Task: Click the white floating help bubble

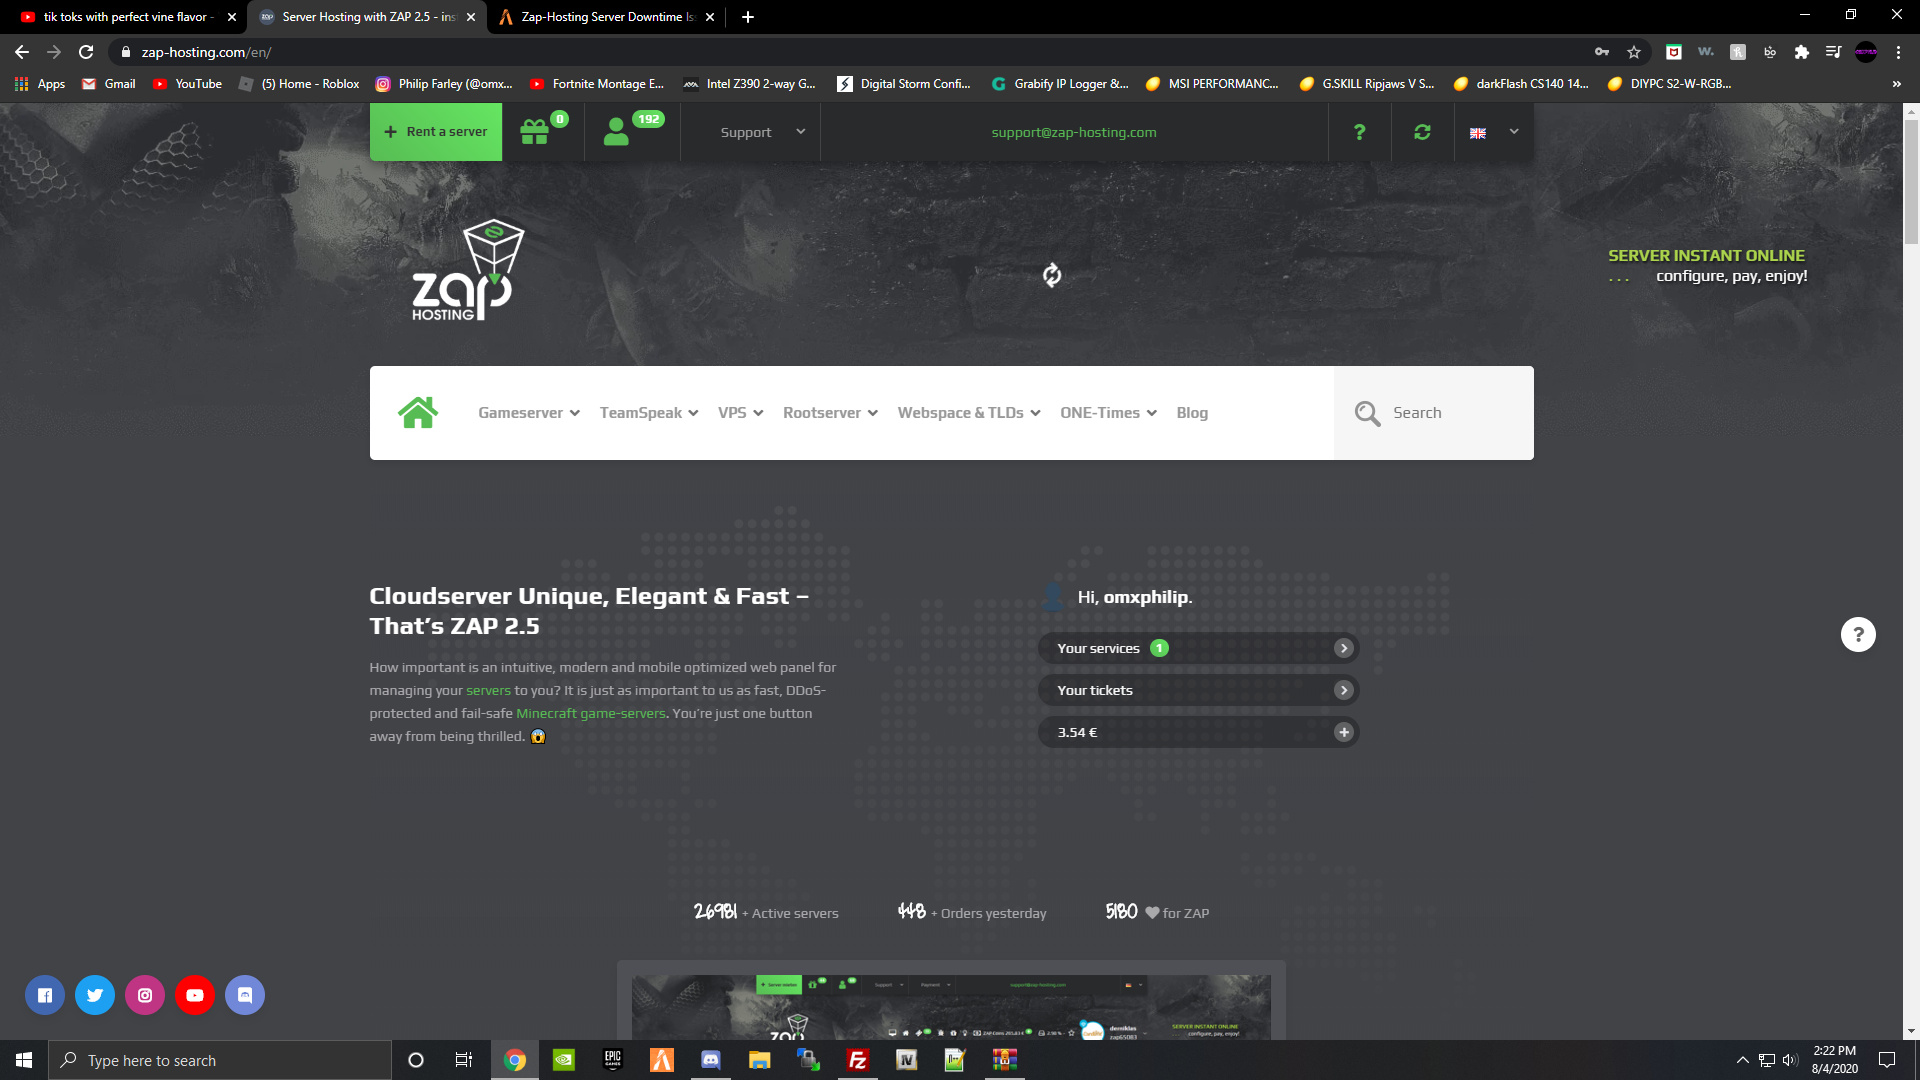Action: pyautogui.click(x=1858, y=634)
